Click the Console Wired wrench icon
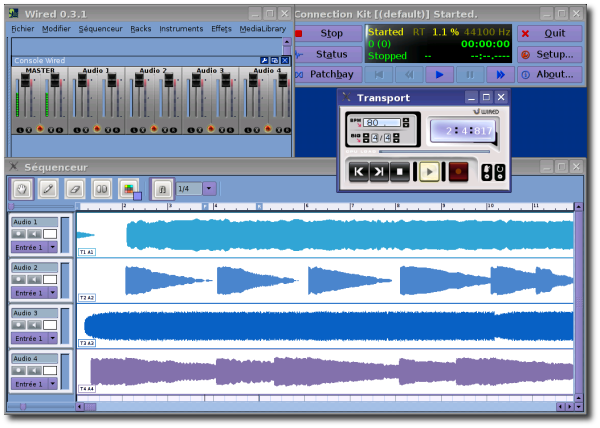 pos(264,60)
